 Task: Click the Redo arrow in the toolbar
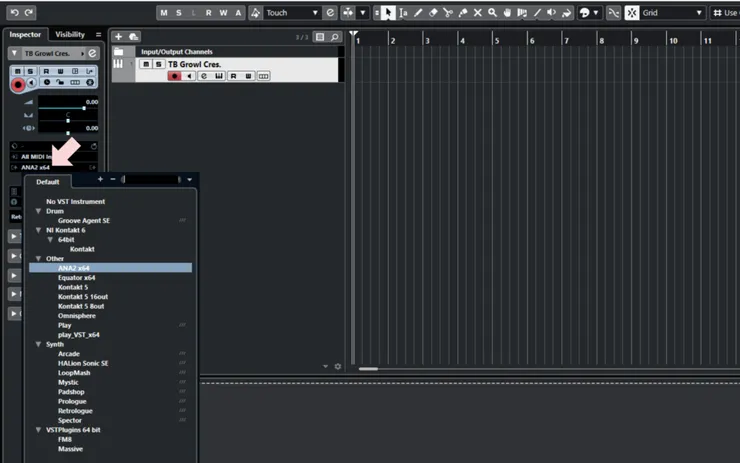[x=29, y=13]
